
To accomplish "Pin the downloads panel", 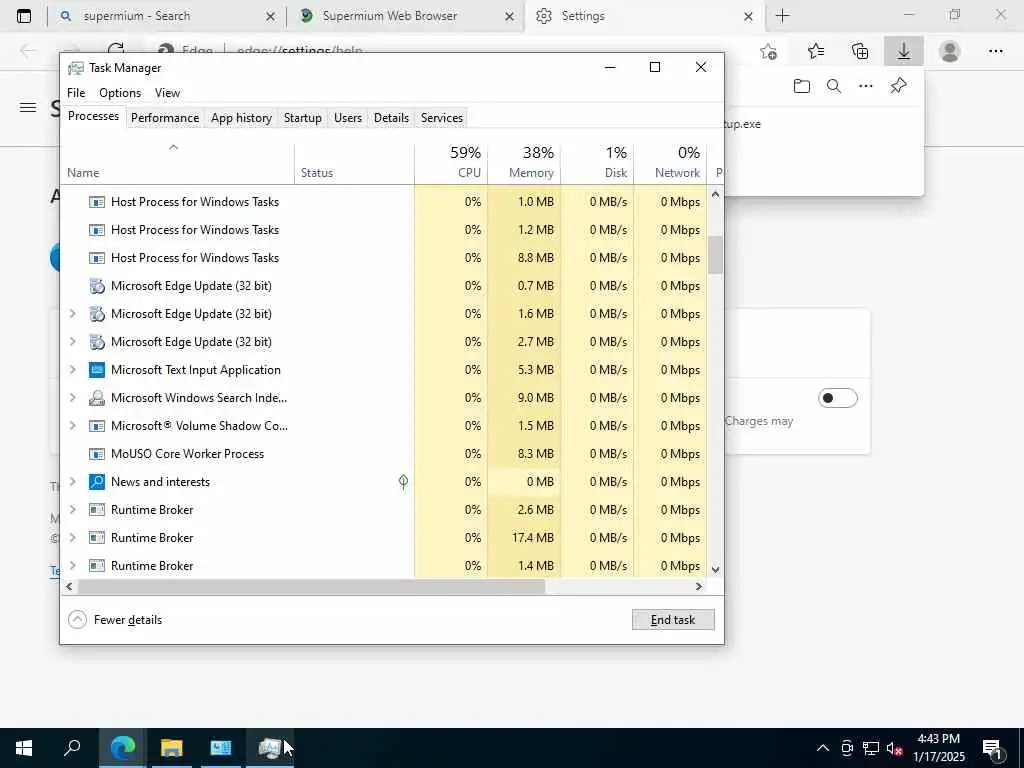I will 899,86.
